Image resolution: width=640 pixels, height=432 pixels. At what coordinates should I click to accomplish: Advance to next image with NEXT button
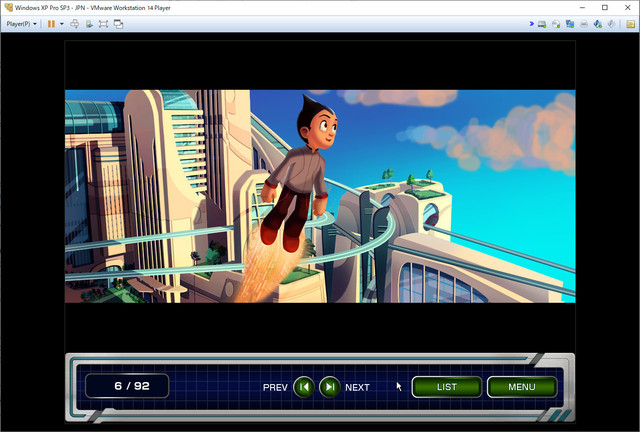(x=330, y=387)
